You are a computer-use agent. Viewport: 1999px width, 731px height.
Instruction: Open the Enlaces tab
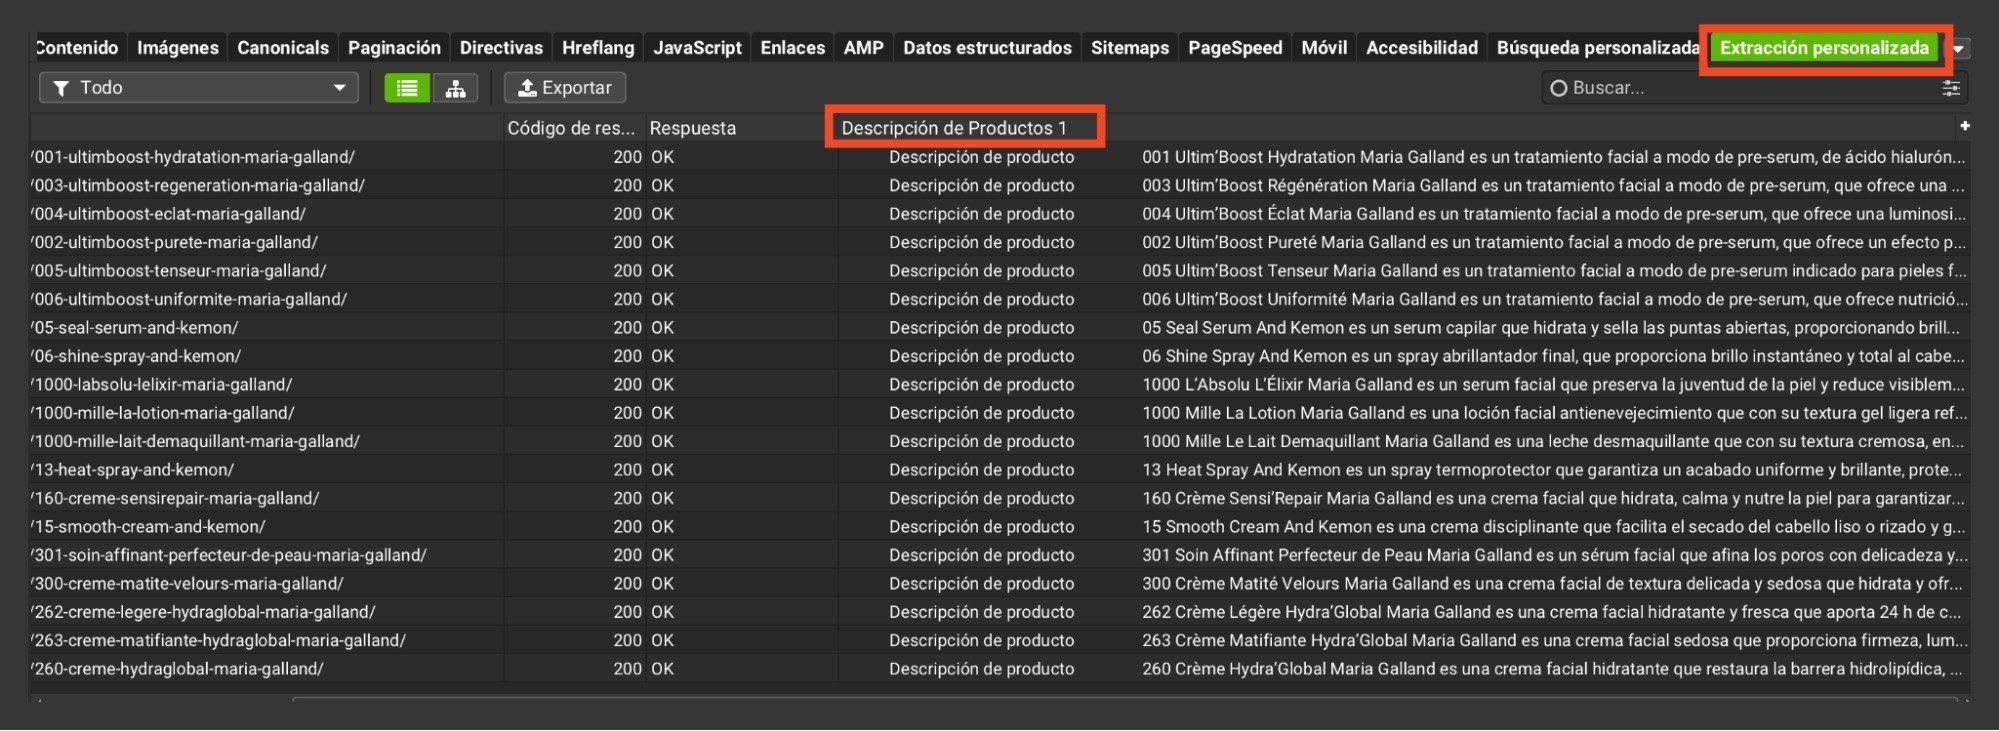[x=792, y=47]
